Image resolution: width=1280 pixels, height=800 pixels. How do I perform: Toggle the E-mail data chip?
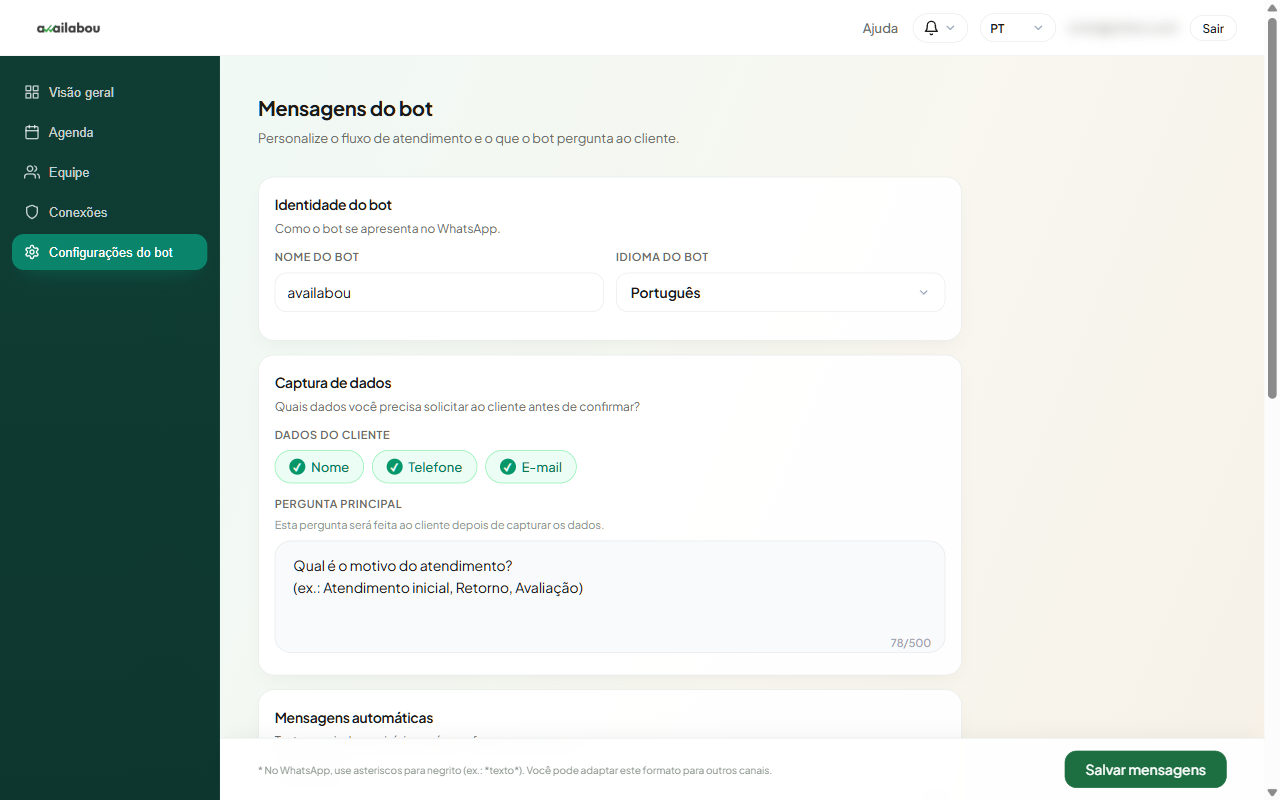tap(531, 467)
